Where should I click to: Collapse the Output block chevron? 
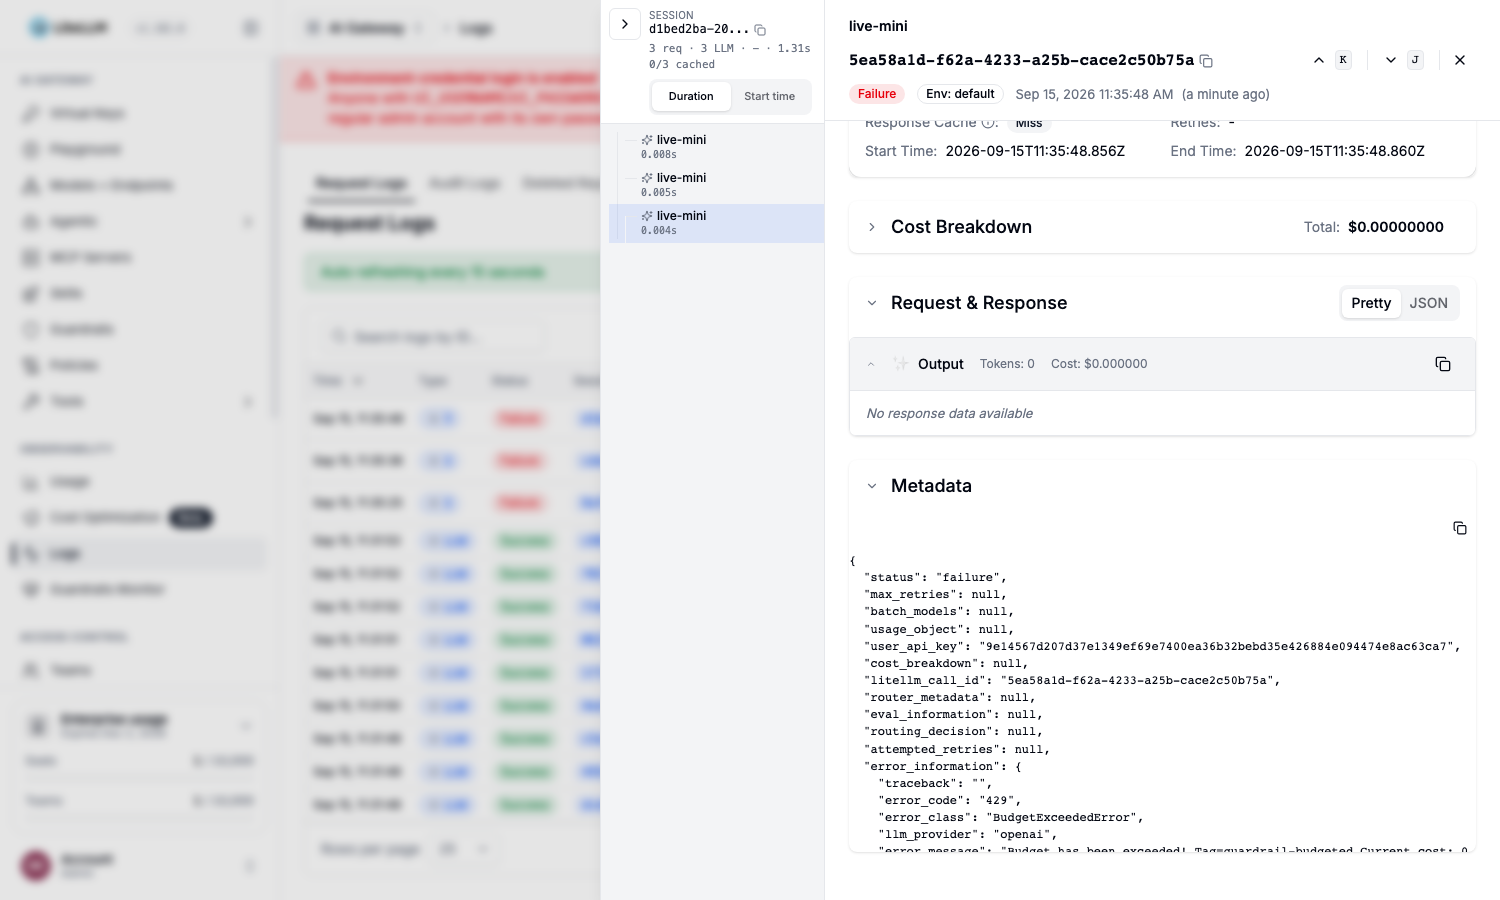click(x=871, y=364)
